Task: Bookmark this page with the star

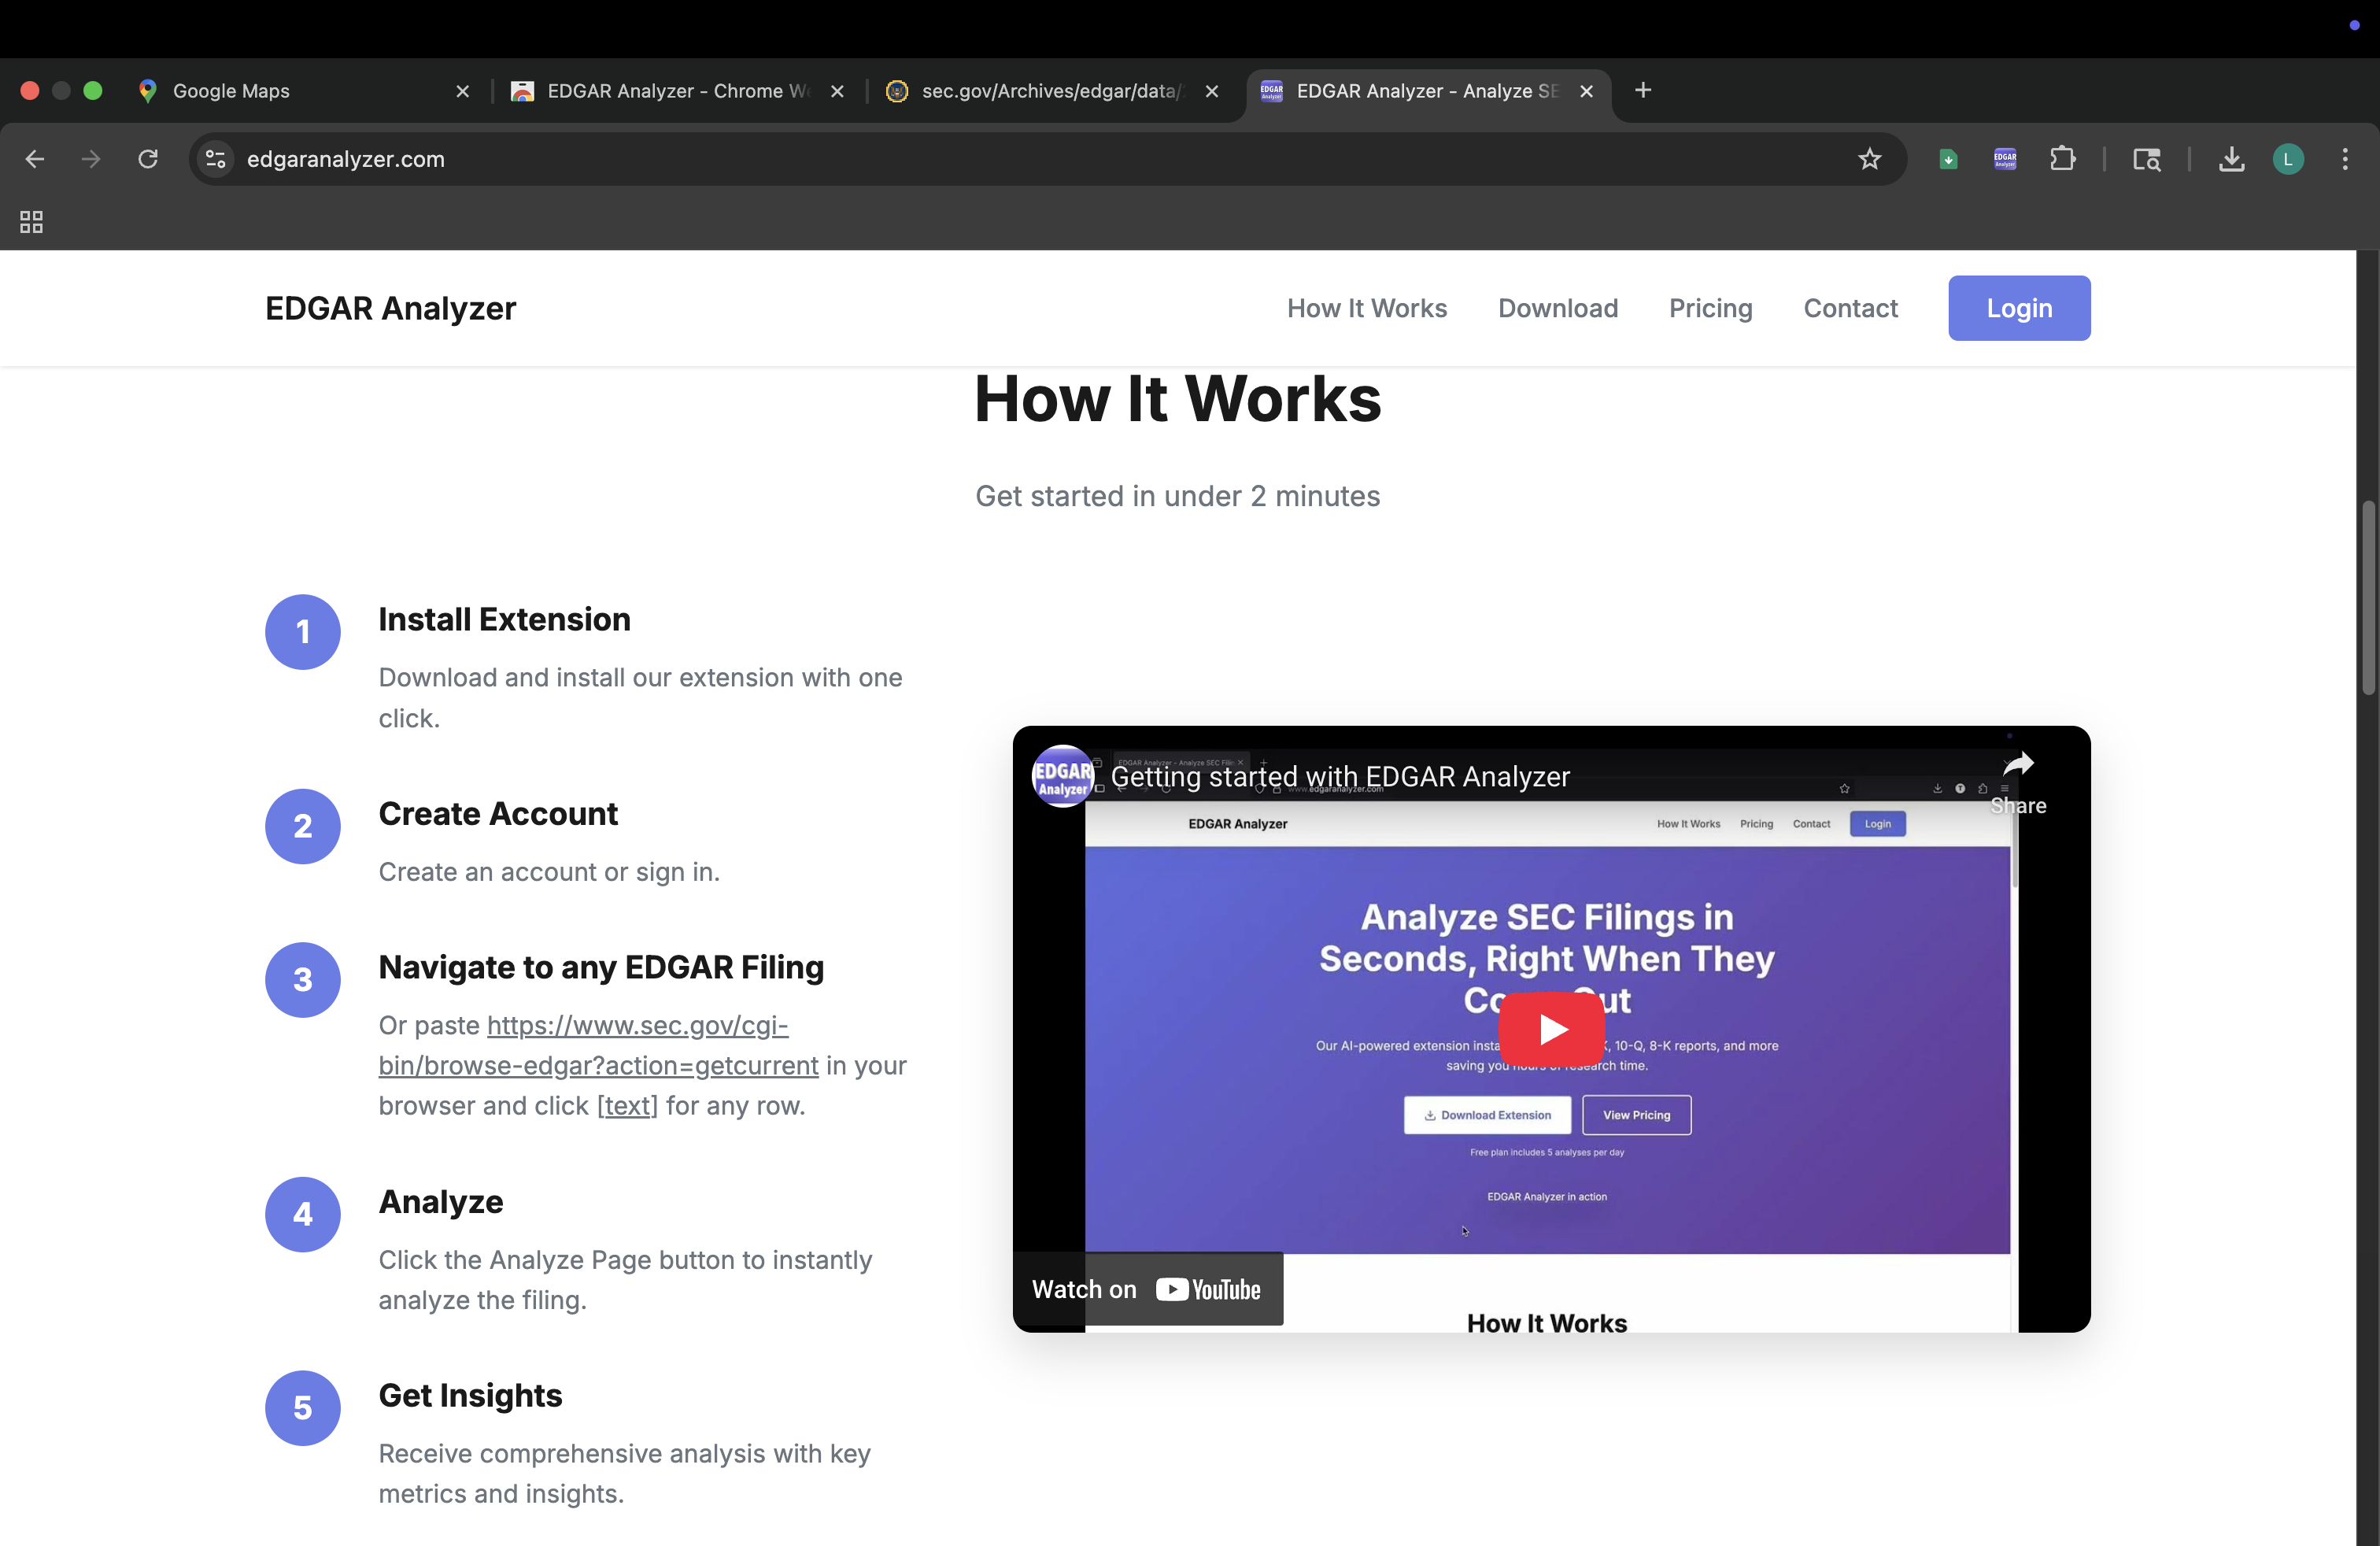Action: (x=1869, y=159)
